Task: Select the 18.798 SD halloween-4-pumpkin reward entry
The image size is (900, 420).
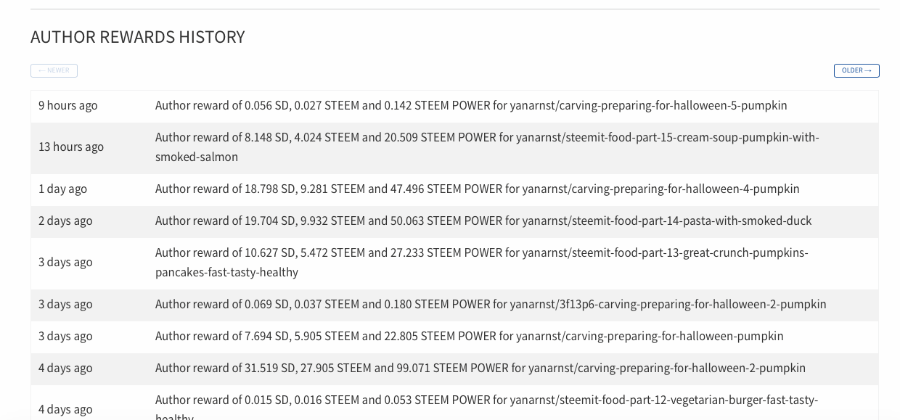Action: pos(477,188)
